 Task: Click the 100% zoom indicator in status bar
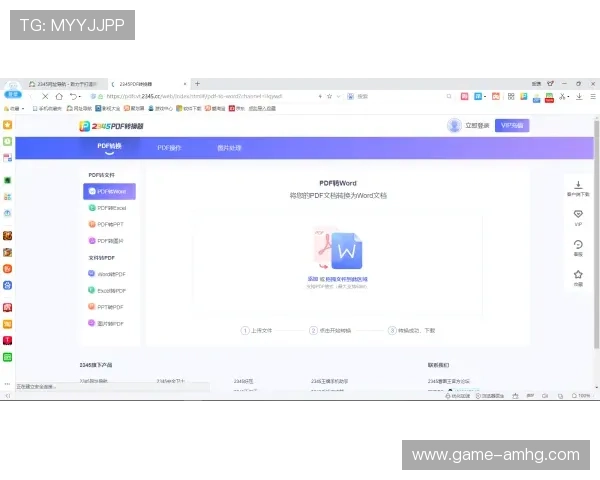(x=581, y=396)
